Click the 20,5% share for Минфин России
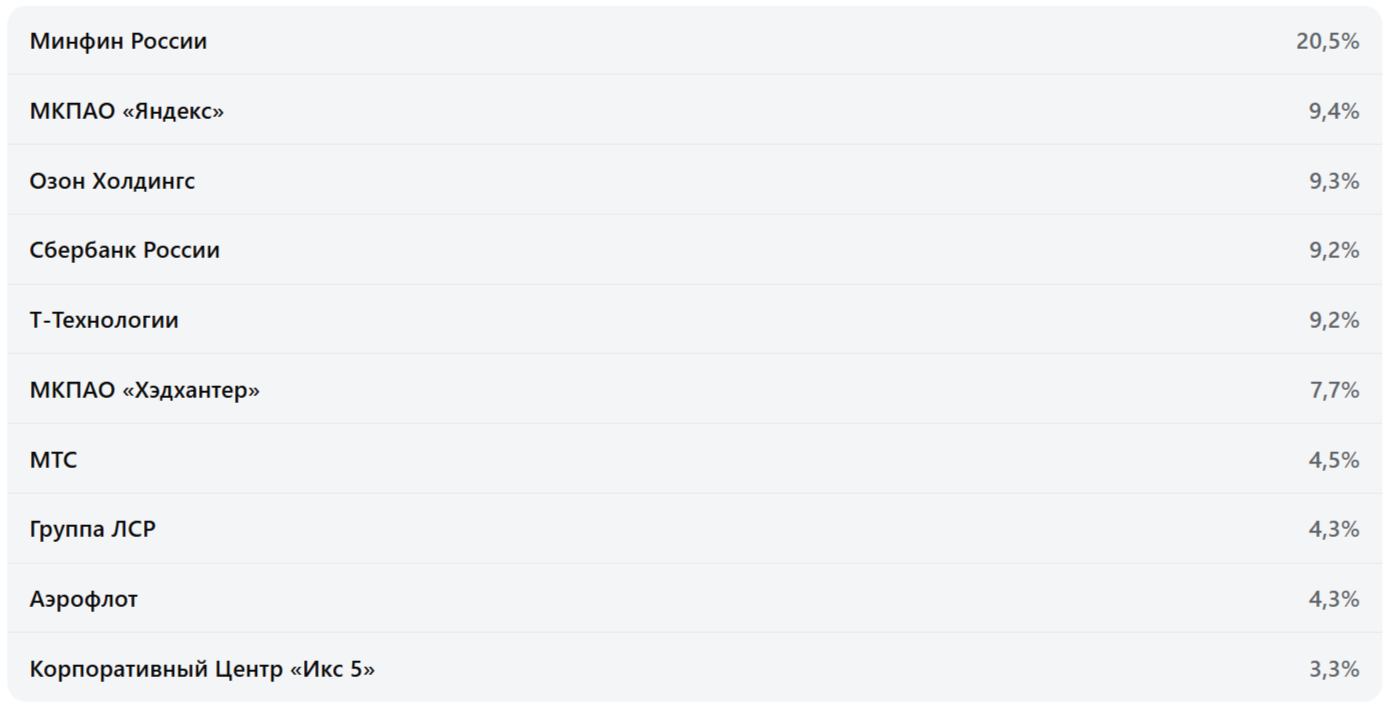The height and width of the screenshot is (707, 1388). click(1327, 41)
